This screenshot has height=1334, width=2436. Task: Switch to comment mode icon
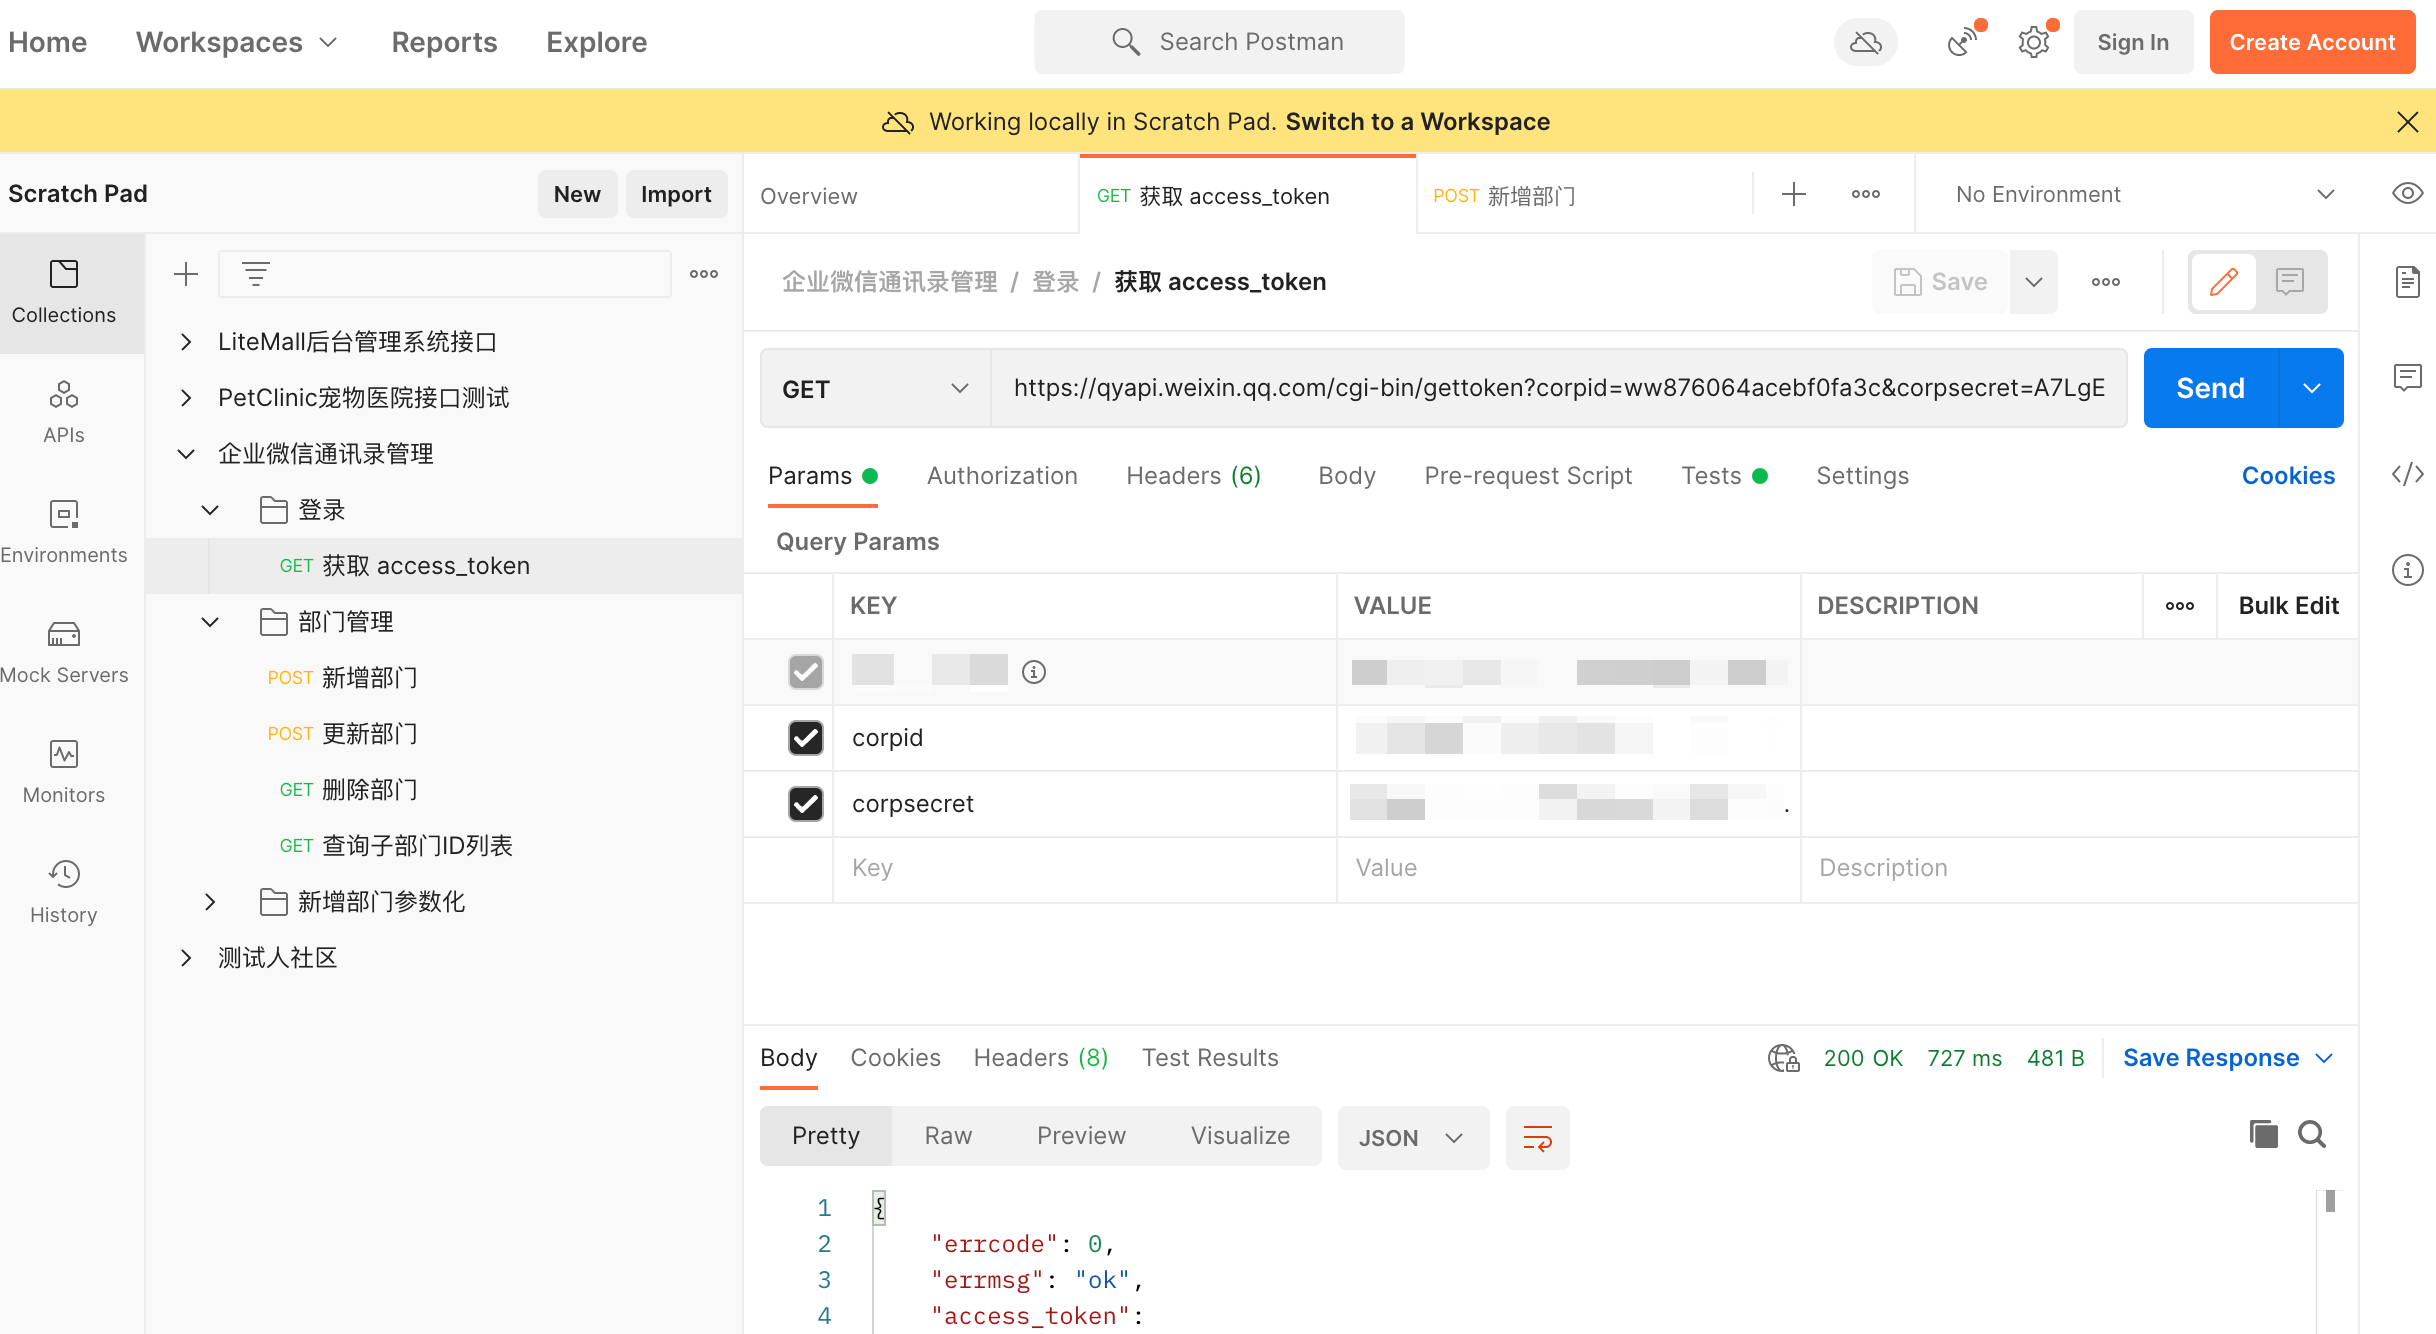click(2290, 282)
